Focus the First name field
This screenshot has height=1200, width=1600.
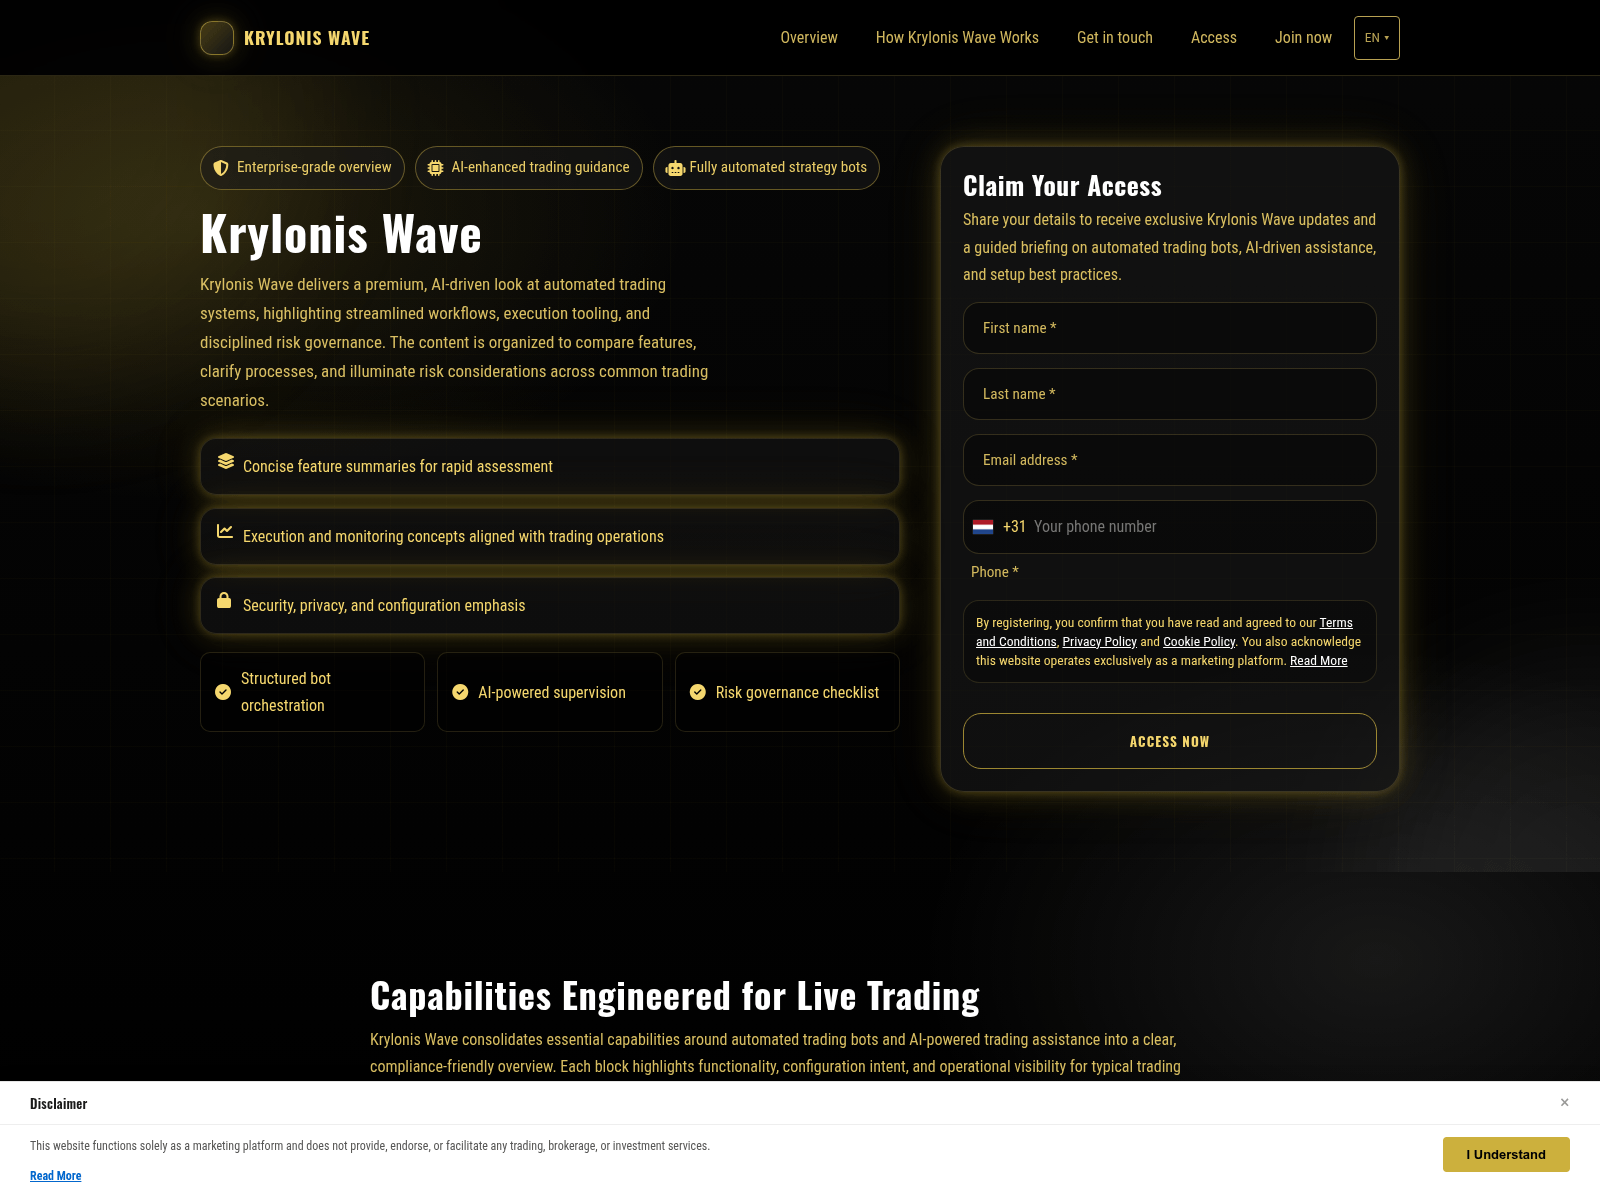pos(1170,328)
